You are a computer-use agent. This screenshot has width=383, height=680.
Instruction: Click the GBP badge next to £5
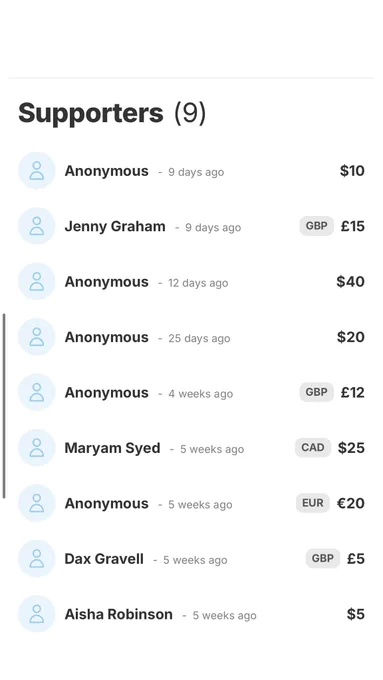click(x=323, y=559)
